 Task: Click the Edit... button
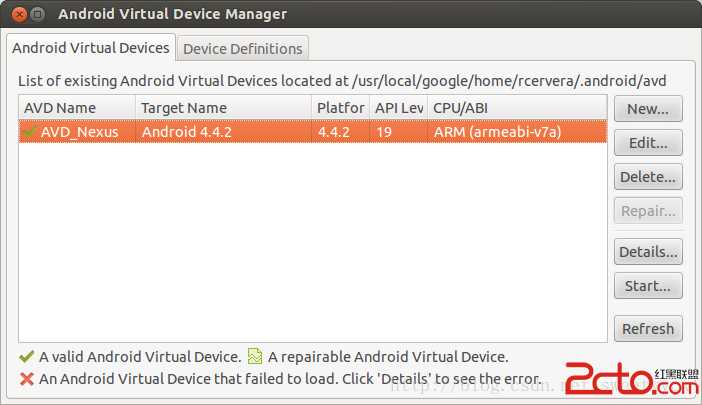[x=648, y=142]
